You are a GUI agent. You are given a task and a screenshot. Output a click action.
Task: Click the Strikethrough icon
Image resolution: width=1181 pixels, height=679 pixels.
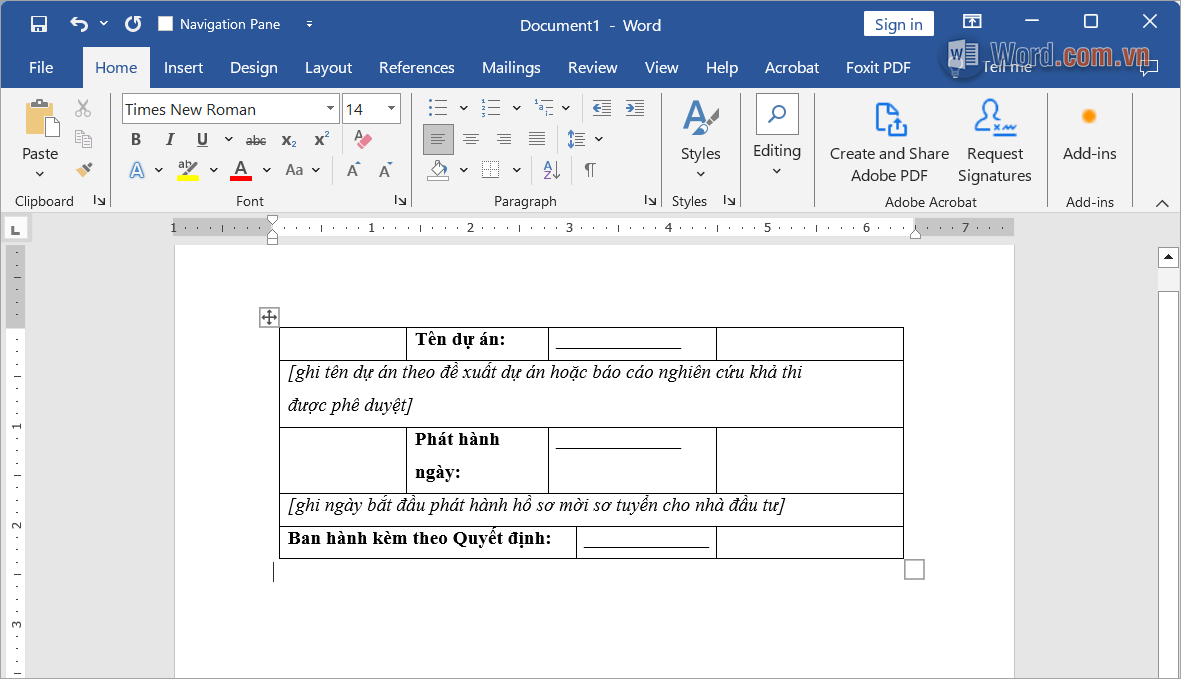pyautogui.click(x=255, y=140)
